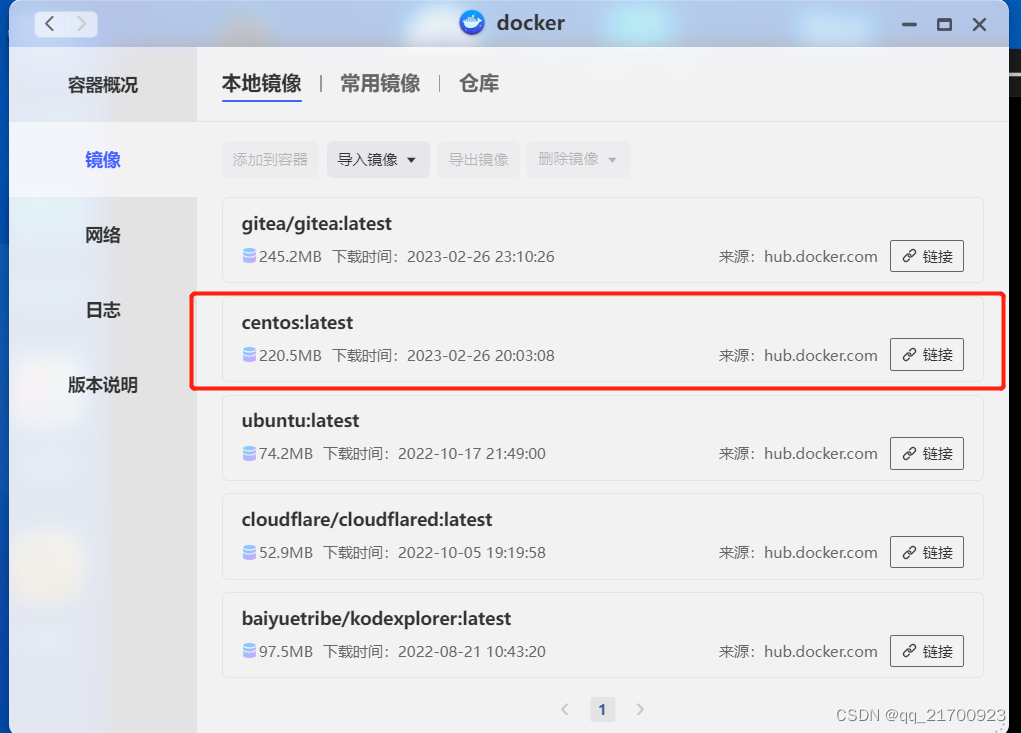Open 容器概况 in the sidebar
1021x733 pixels.
point(103,85)
